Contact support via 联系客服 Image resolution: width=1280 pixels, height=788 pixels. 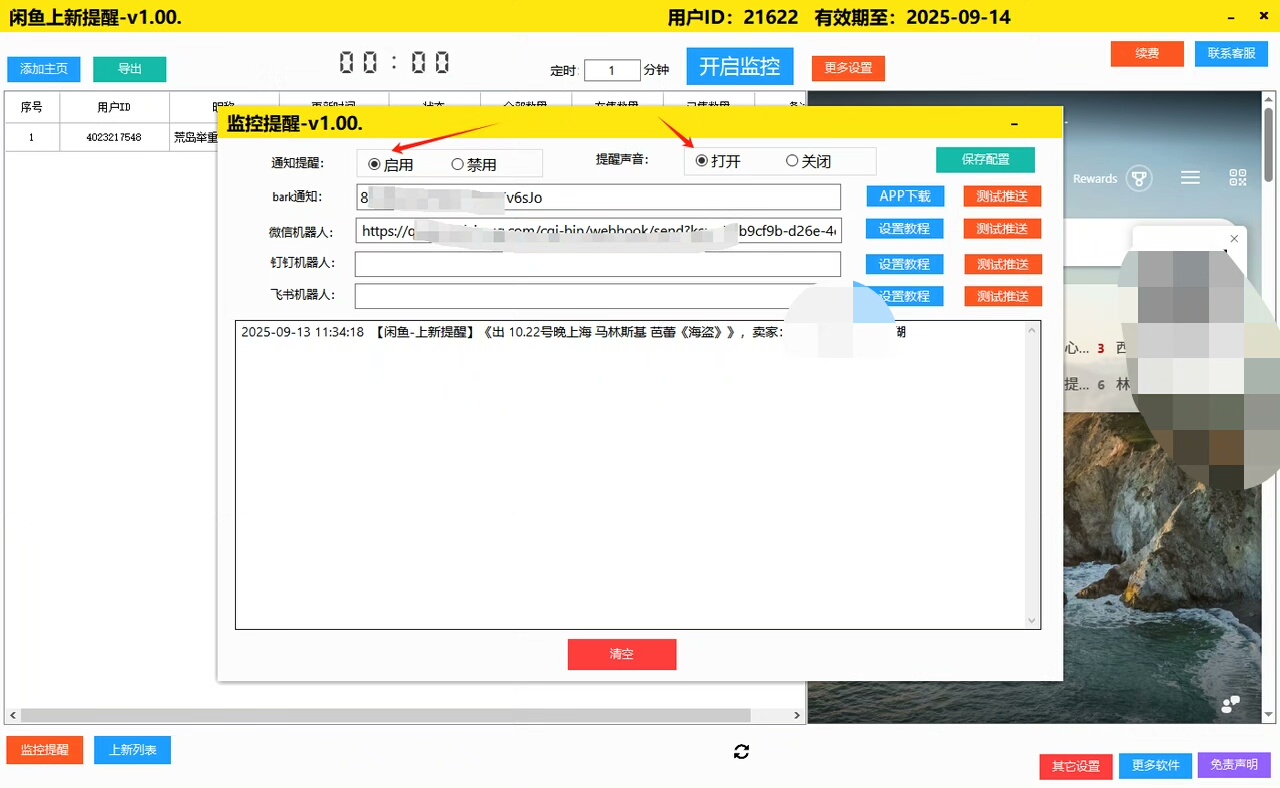click(x=1231, y=54)
